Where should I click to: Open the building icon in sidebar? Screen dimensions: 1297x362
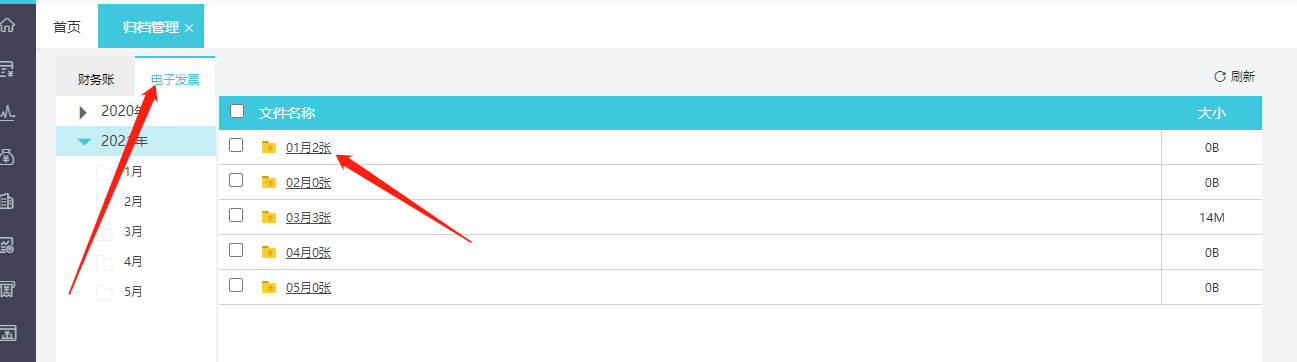pyautogui.click(x=8, y=201)
